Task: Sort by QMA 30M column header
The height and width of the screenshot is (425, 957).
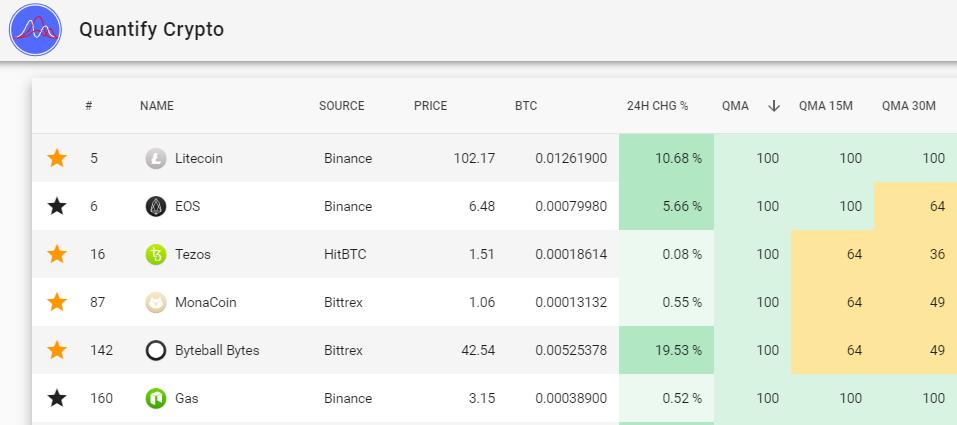Action: pos(908,106)
